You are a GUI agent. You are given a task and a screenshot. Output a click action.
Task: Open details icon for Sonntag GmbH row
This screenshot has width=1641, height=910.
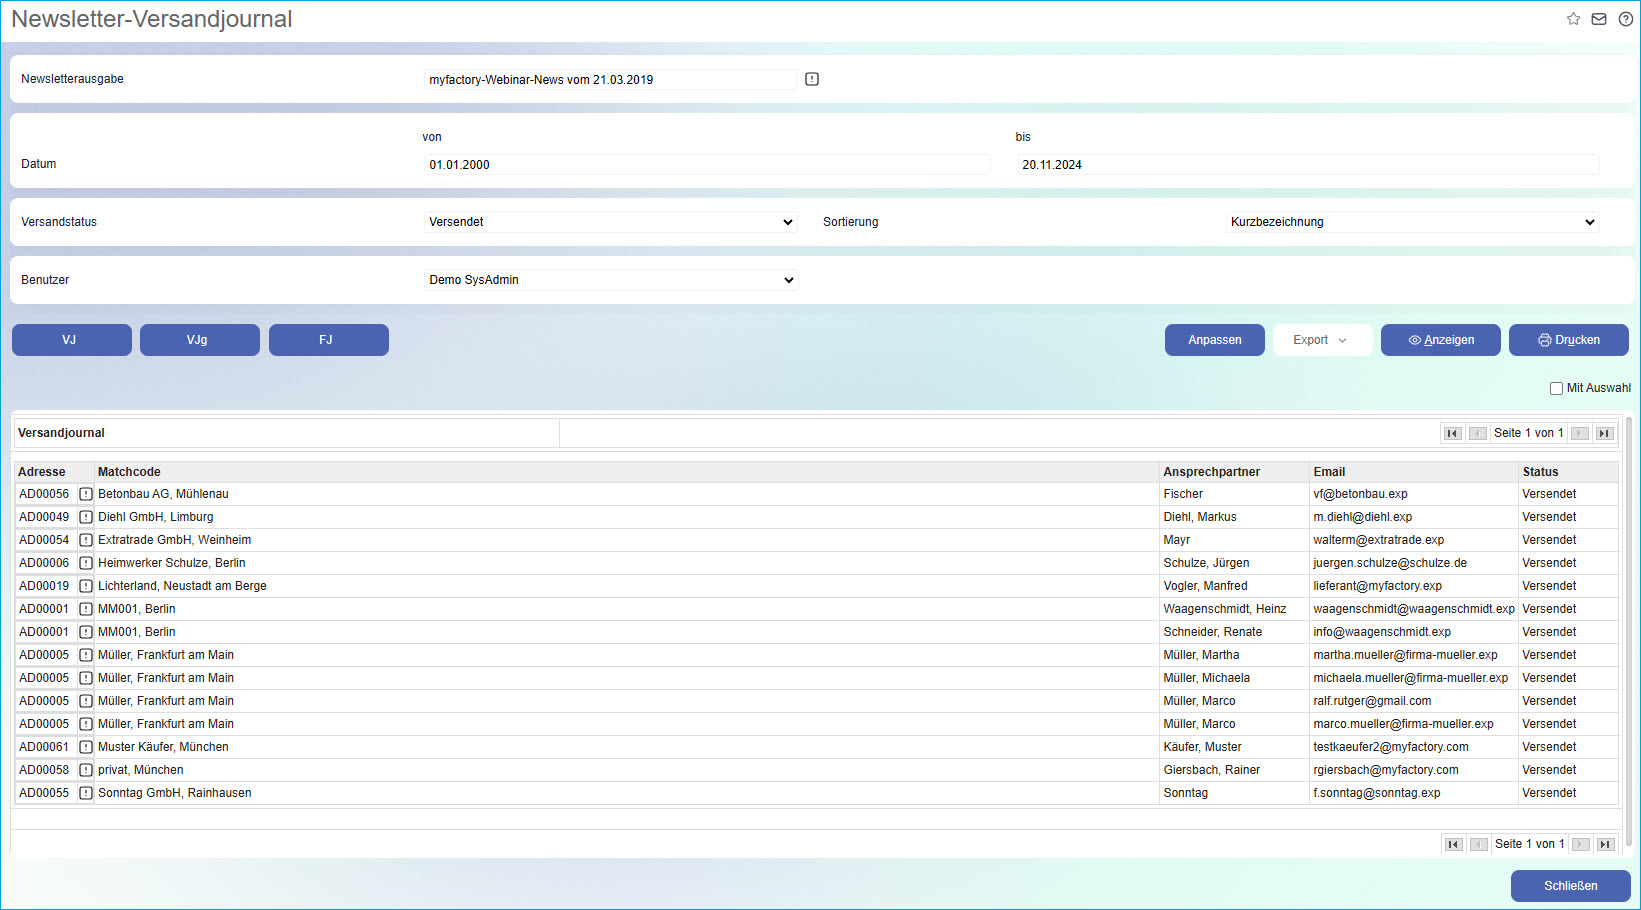86,793
